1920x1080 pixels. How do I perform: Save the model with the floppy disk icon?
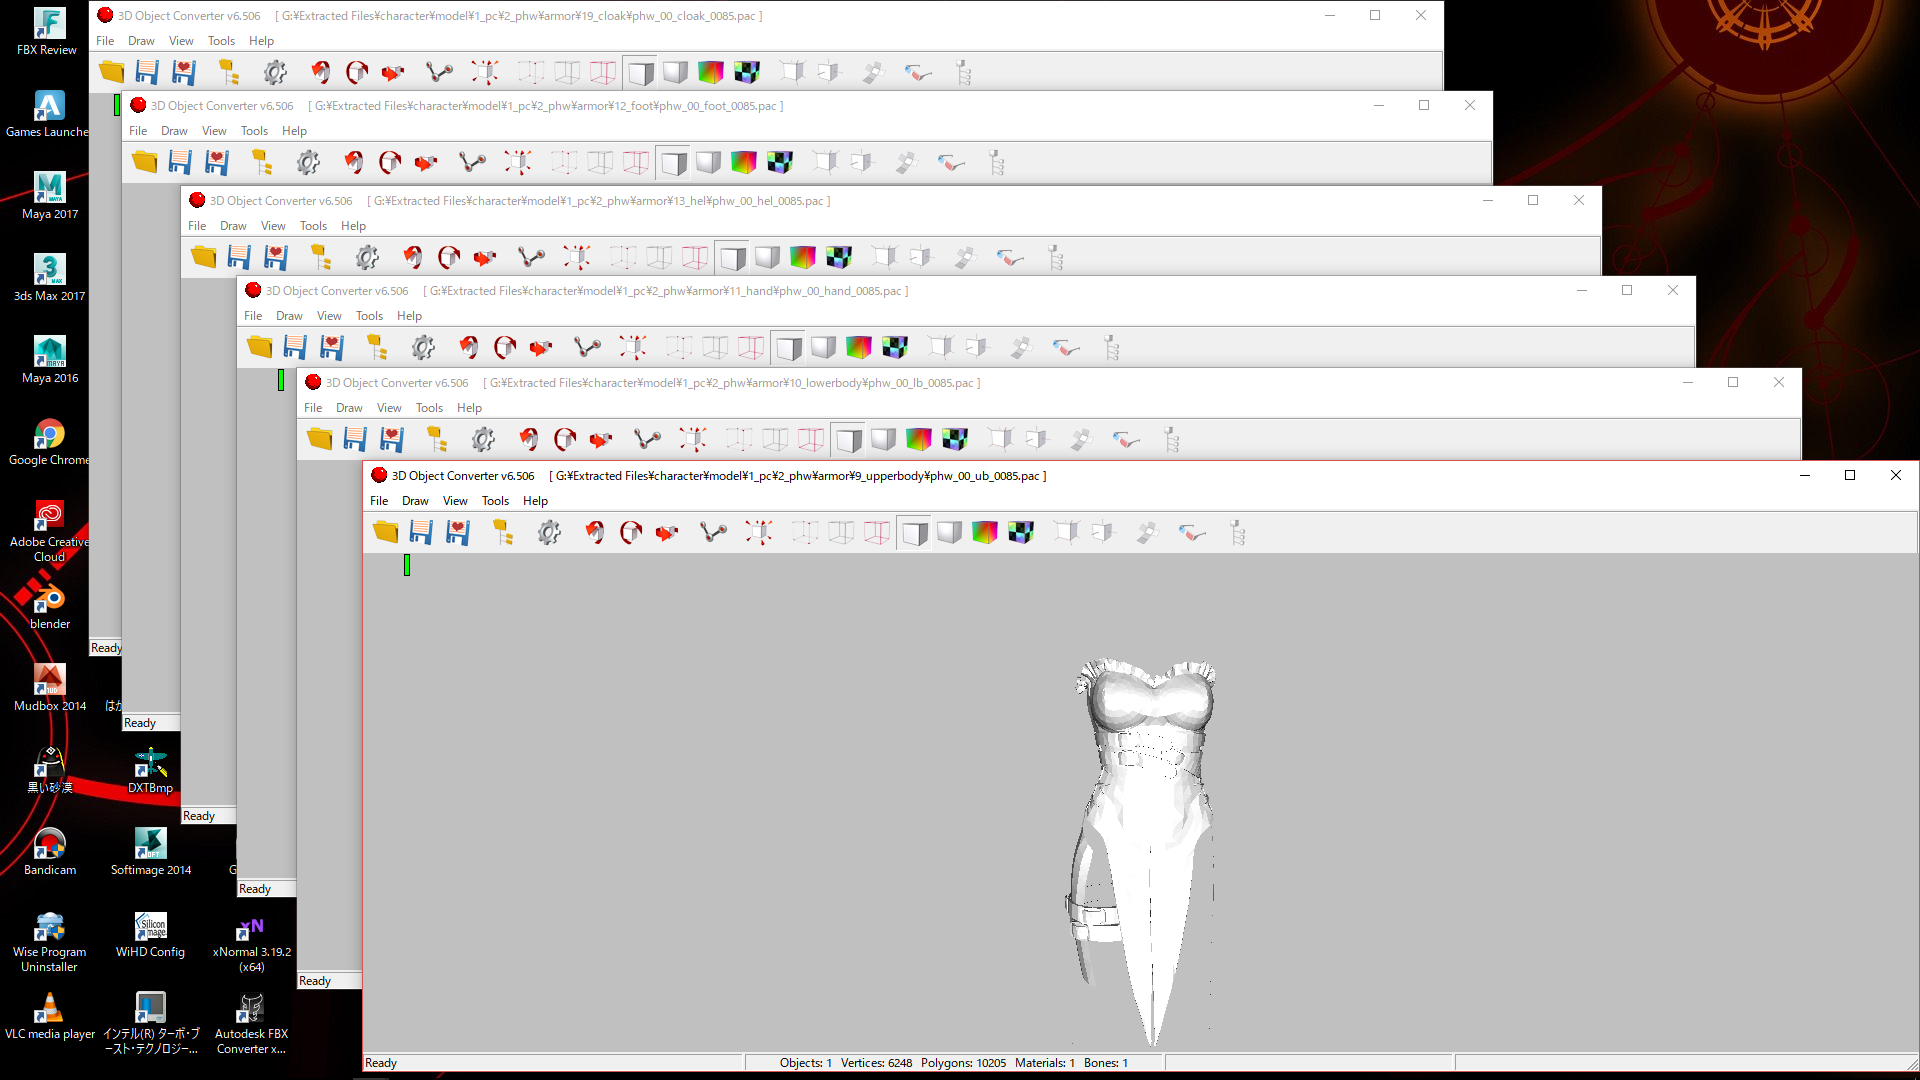pos(420,532)
